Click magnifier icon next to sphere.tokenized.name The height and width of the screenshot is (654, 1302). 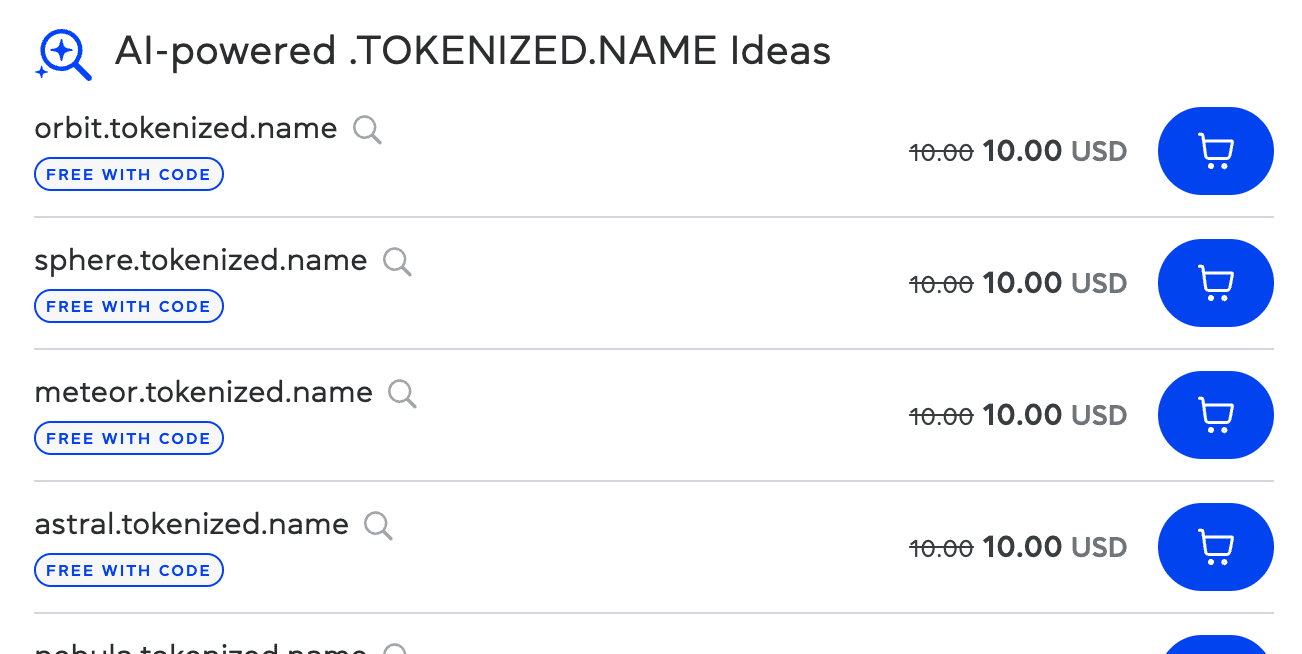pyautogui.click(x=397, y=262)
